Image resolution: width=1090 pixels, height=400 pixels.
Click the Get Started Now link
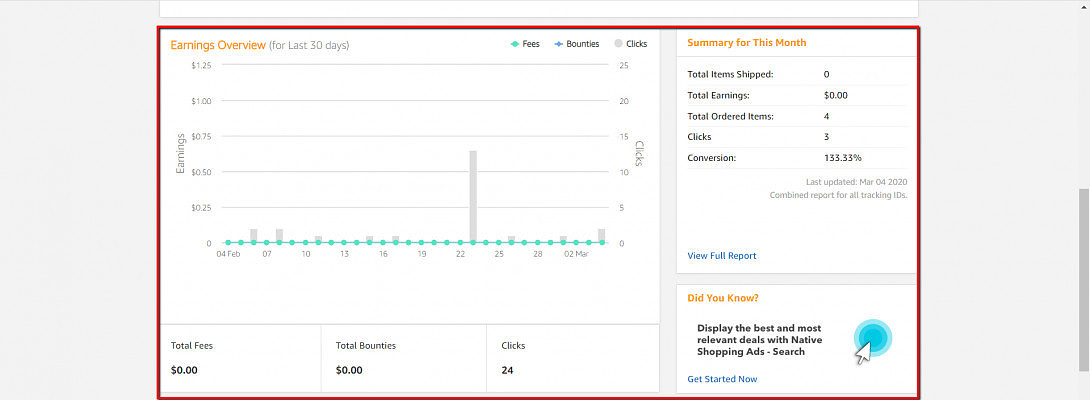722,379
